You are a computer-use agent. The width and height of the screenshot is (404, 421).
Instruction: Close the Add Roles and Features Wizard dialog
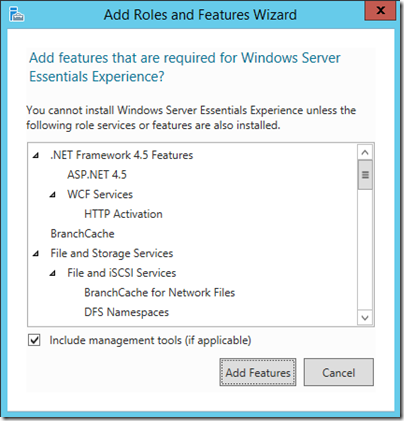coord(380,11)
